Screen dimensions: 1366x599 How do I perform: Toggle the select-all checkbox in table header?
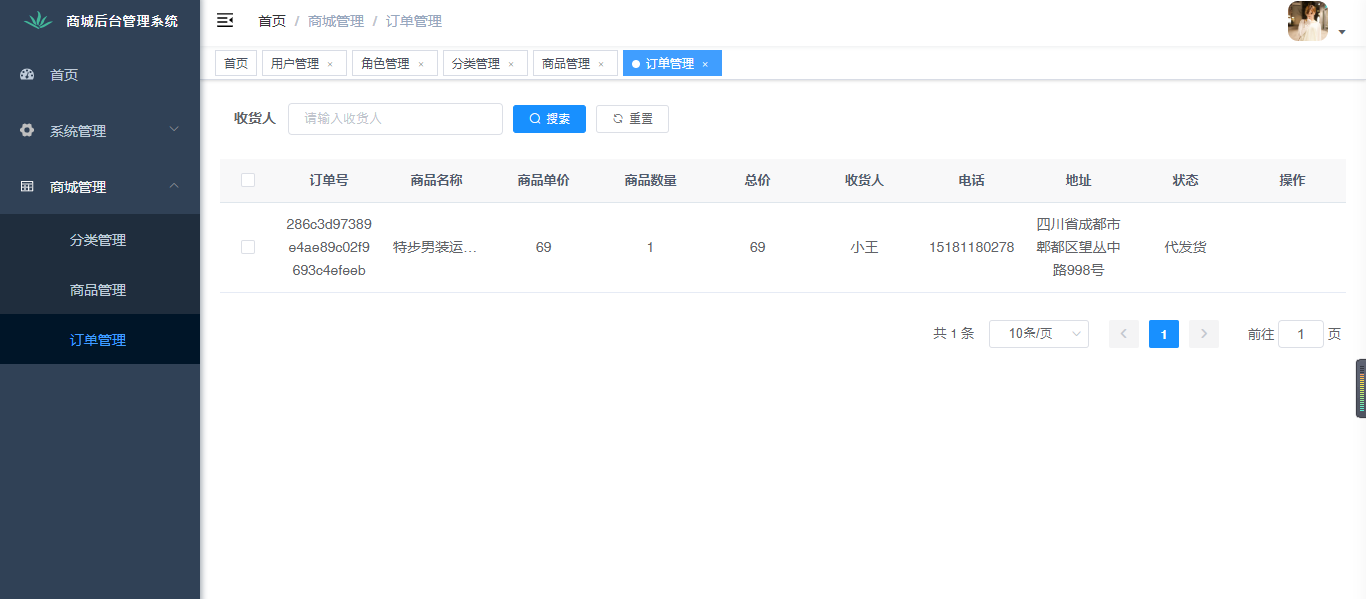click(248, 180)
